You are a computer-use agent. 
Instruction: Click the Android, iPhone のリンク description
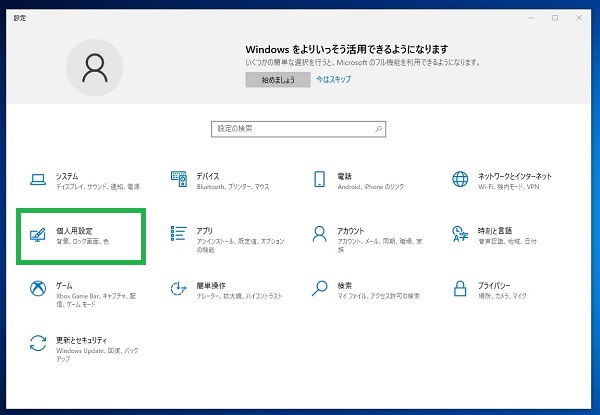(x=370, y=187)
